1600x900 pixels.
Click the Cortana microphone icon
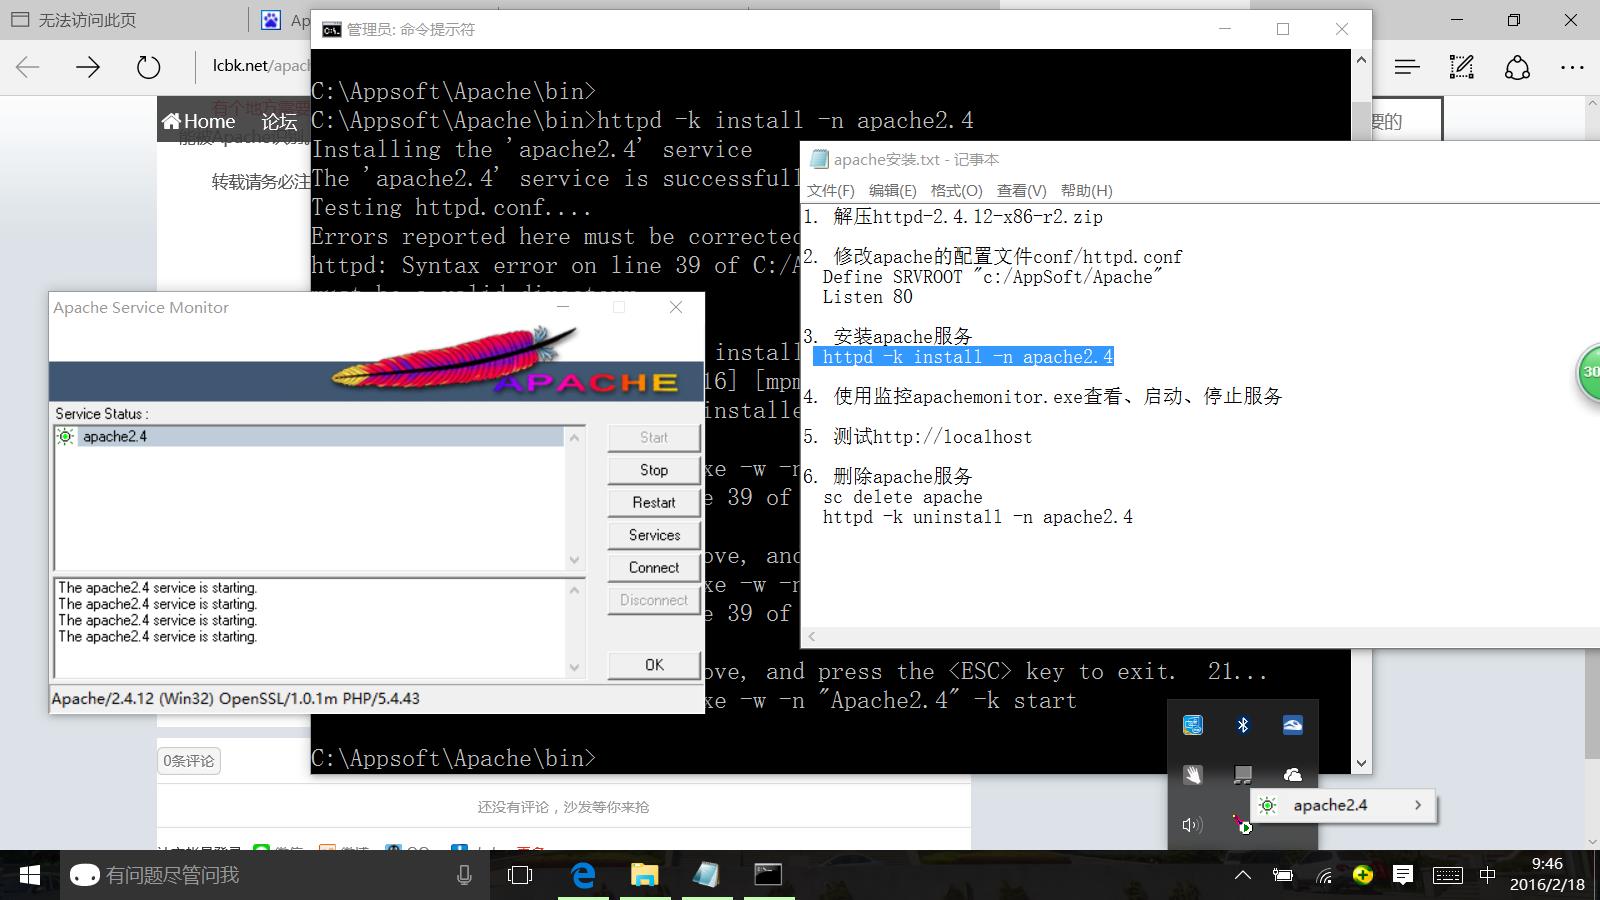(x=464, y=875)
